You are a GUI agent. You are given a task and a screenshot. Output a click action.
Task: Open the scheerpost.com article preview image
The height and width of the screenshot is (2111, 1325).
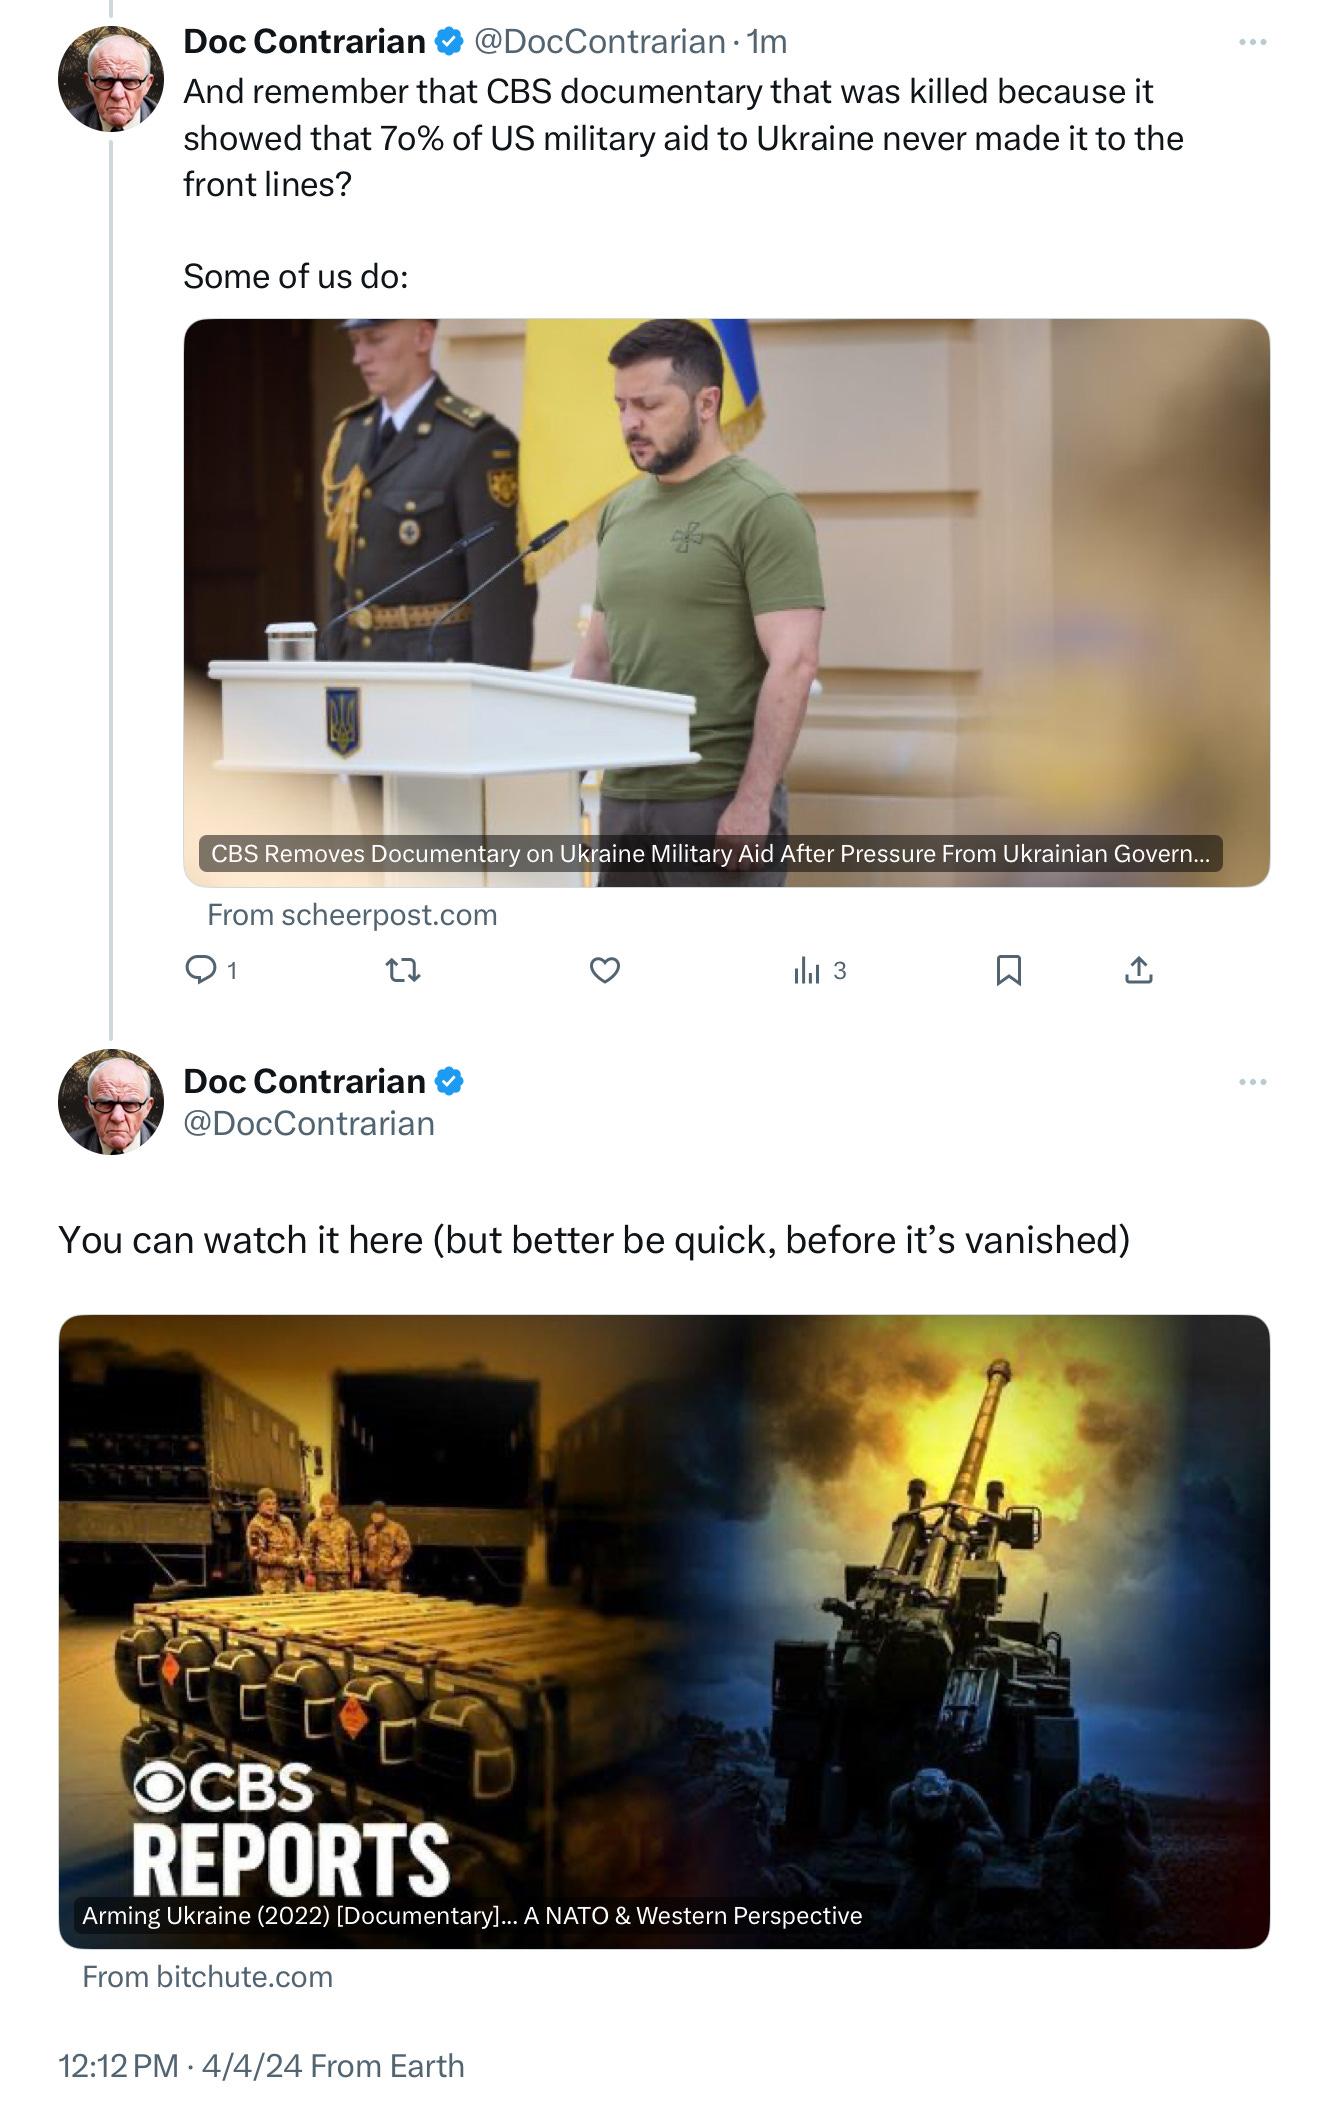point(726,603)
